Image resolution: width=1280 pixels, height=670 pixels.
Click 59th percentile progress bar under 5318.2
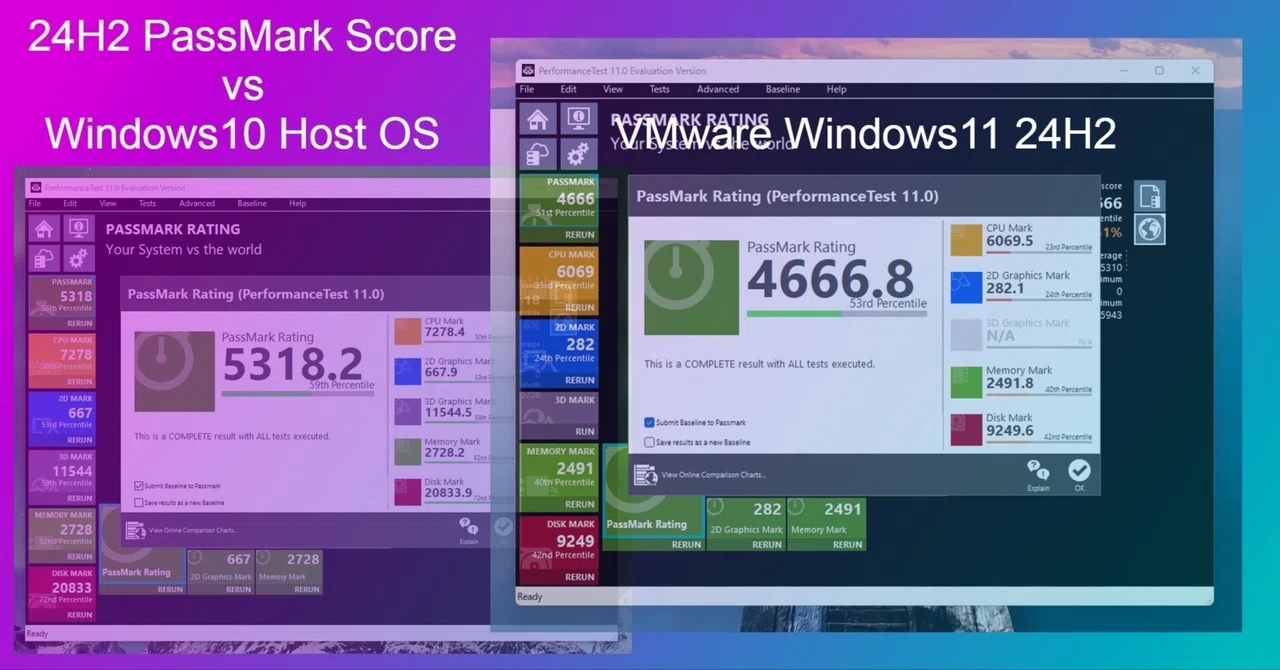click(298, 393)
